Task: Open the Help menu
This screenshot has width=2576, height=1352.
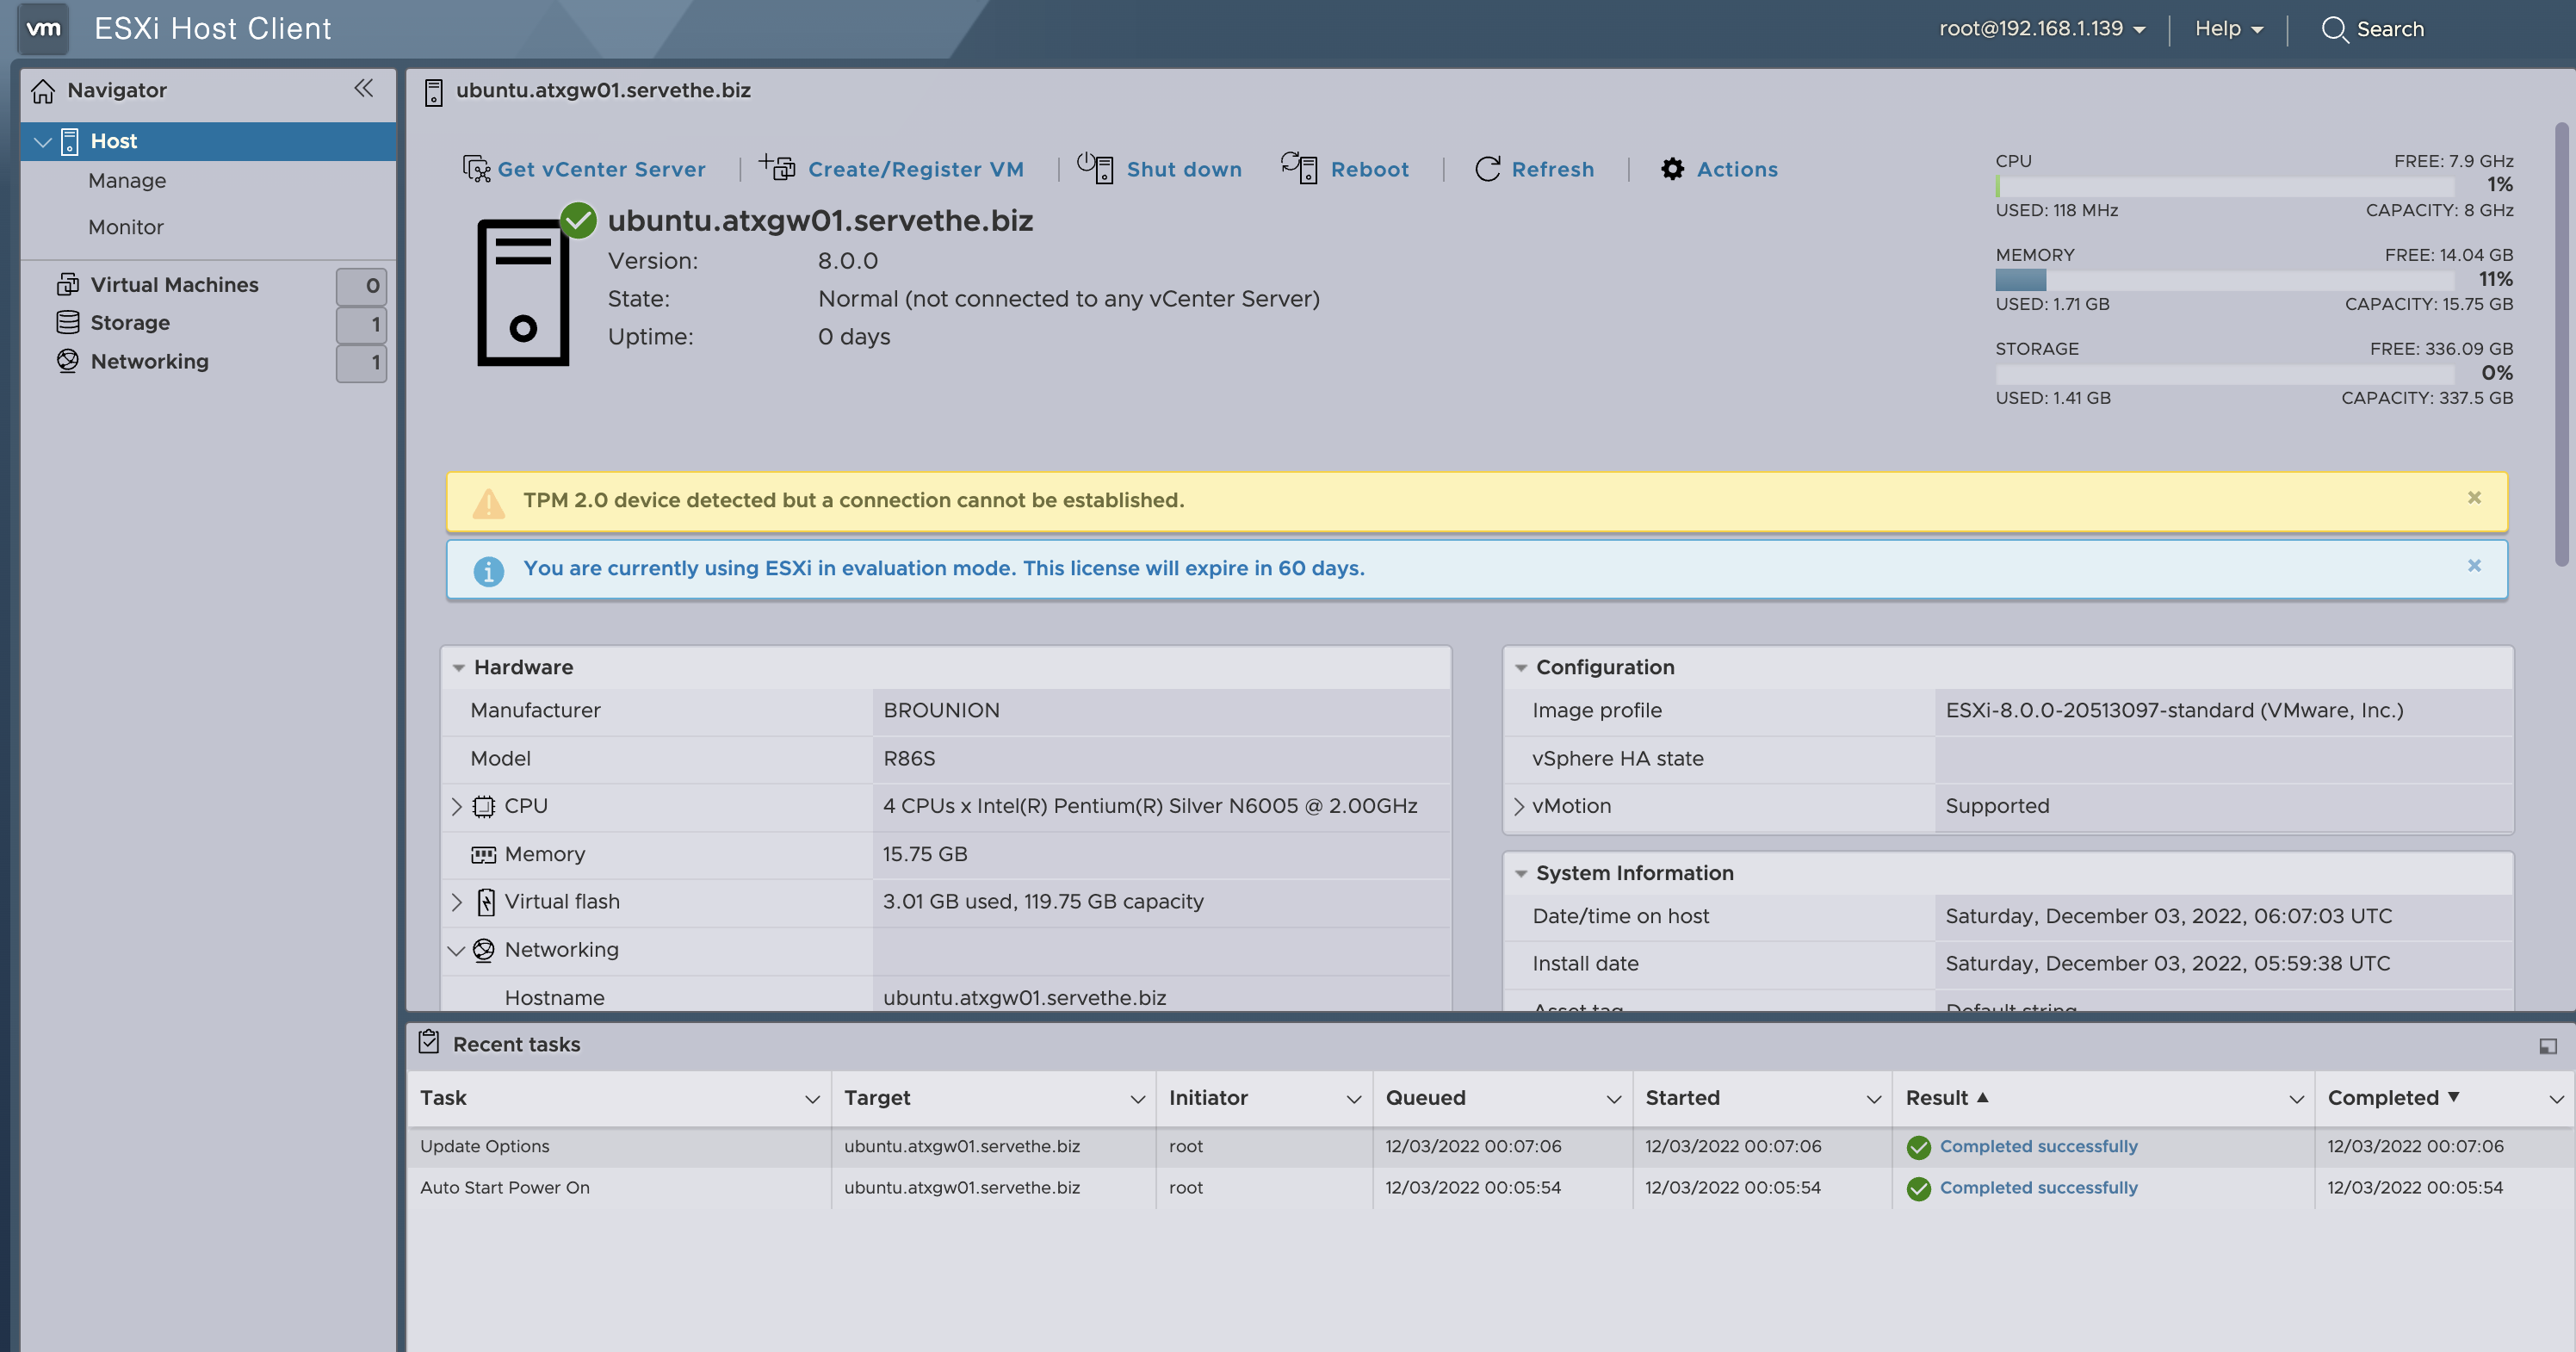Action: 2228,29
